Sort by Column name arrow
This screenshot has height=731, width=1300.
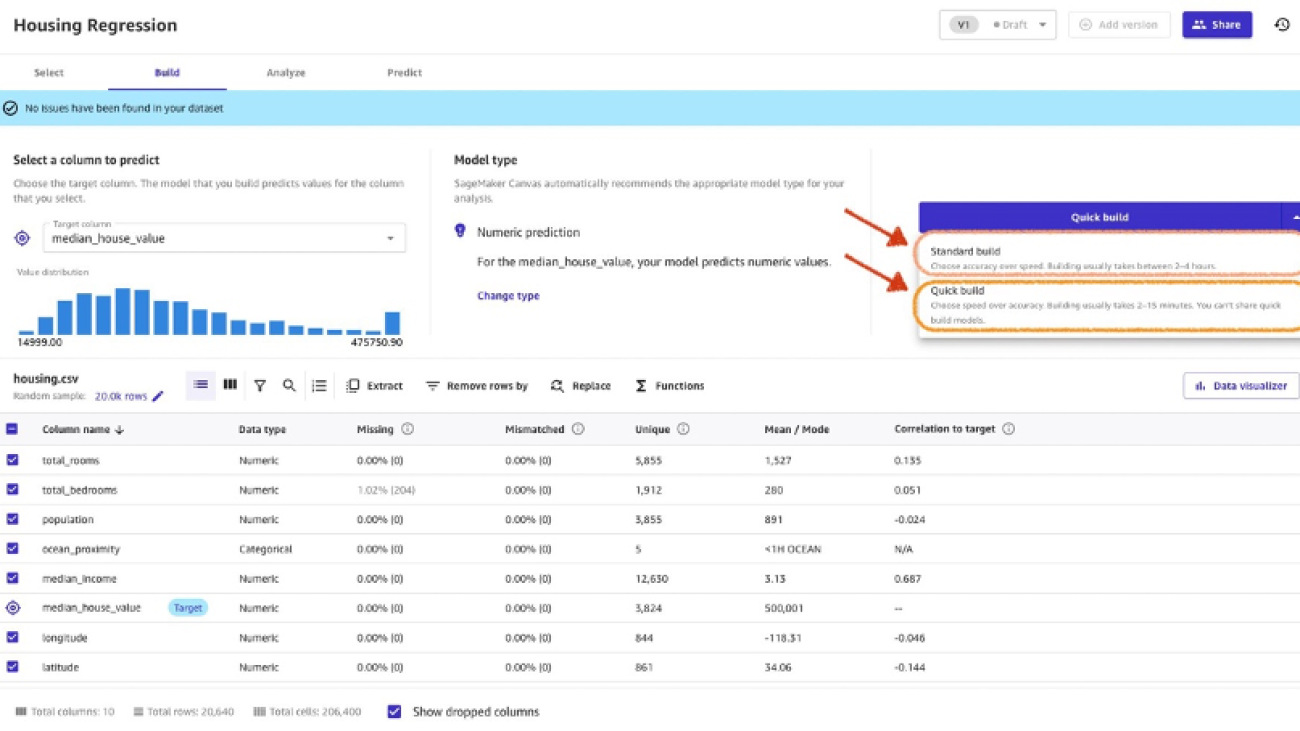click(120, 430)
